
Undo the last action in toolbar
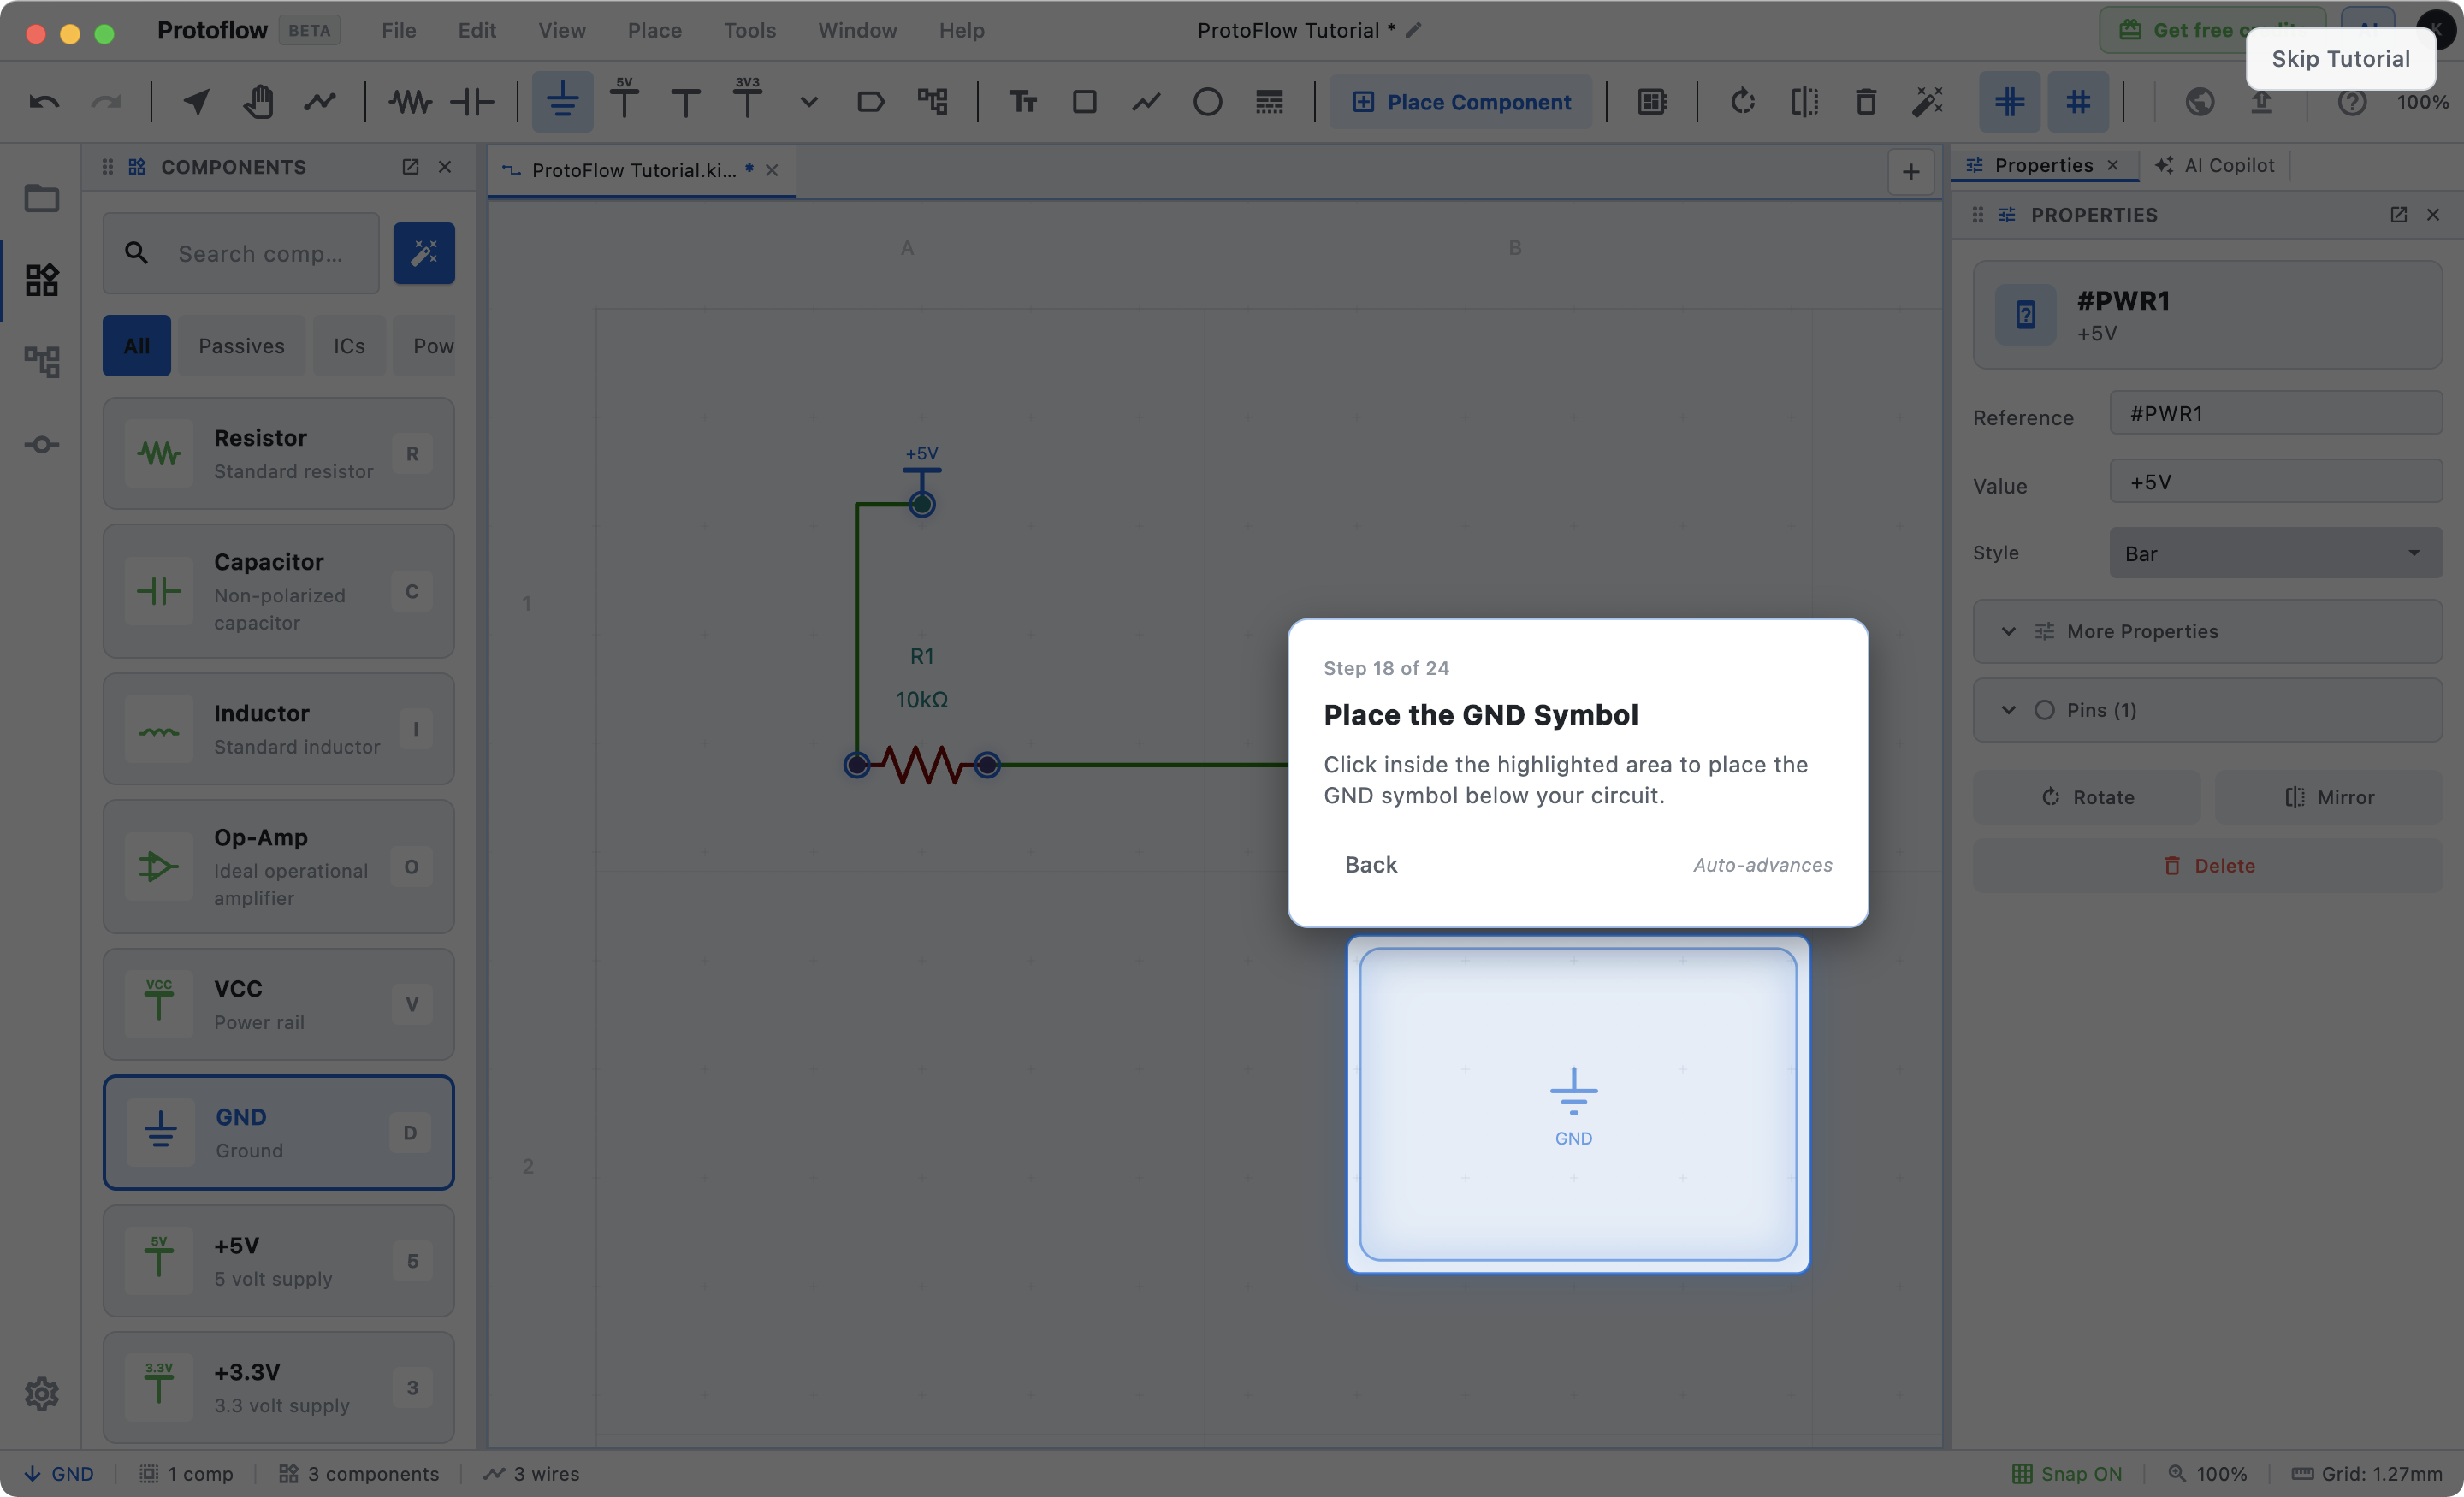click(x=44, y=101)
